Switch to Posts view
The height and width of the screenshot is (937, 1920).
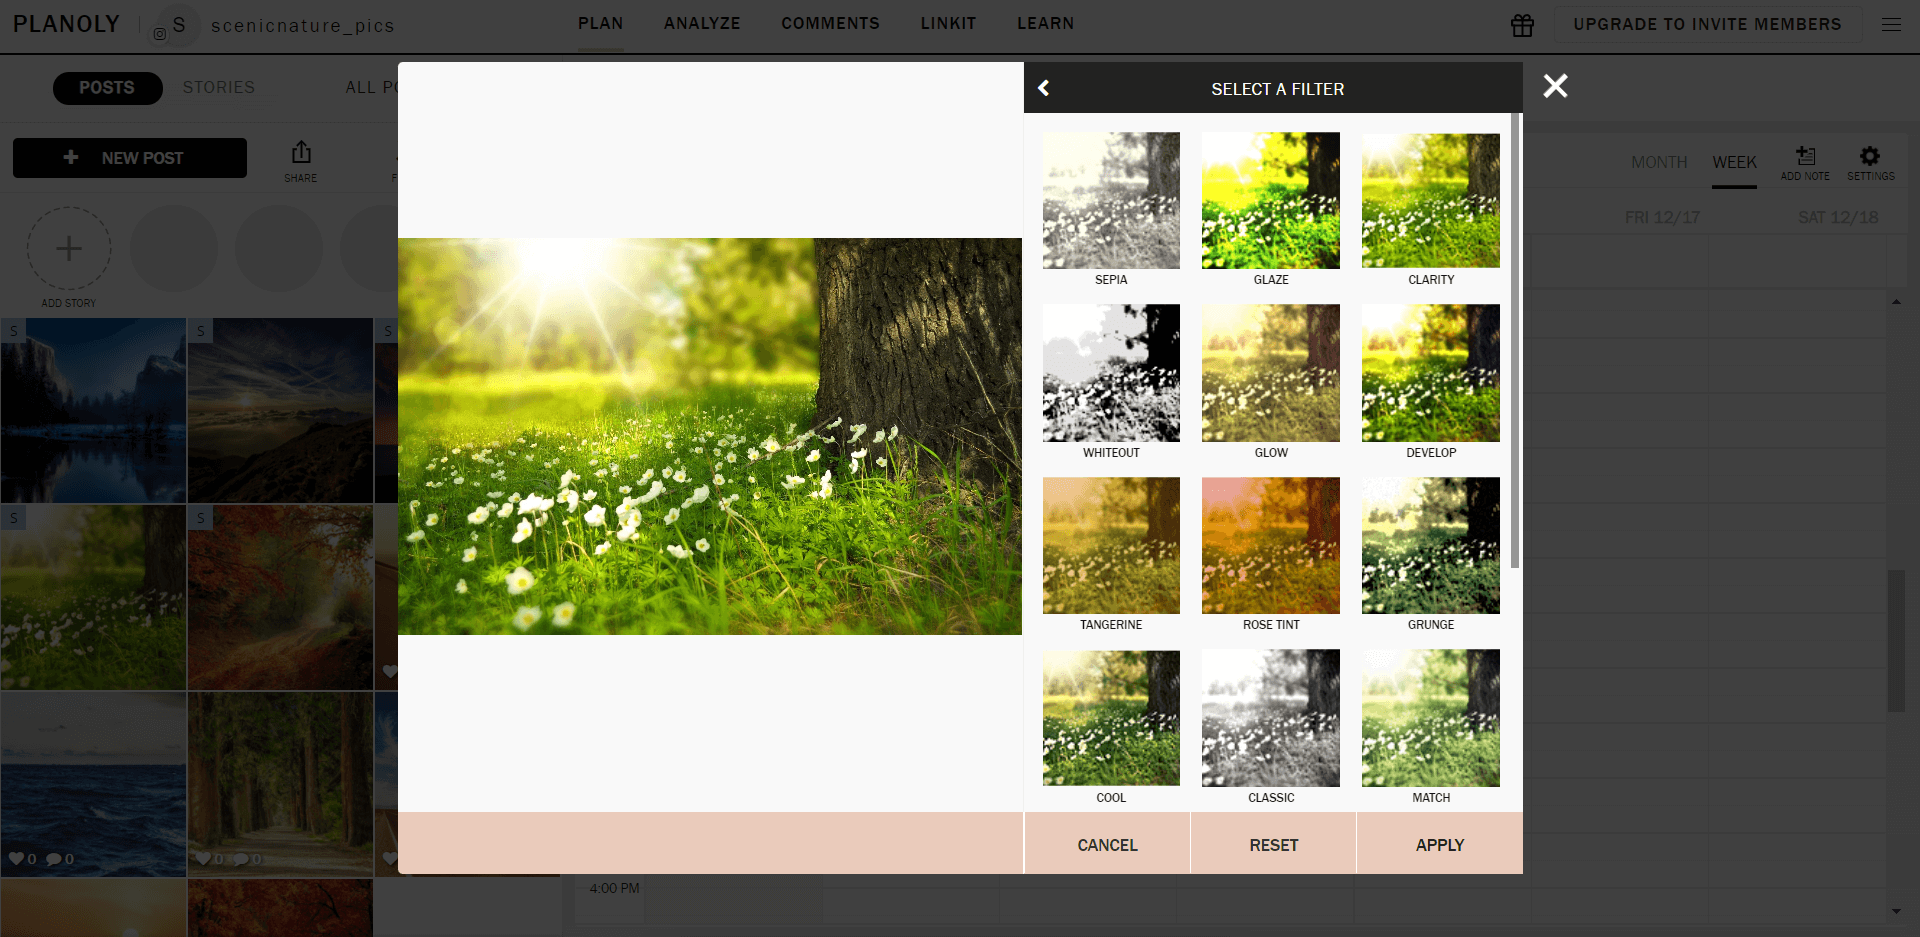(x=107, y=88)
